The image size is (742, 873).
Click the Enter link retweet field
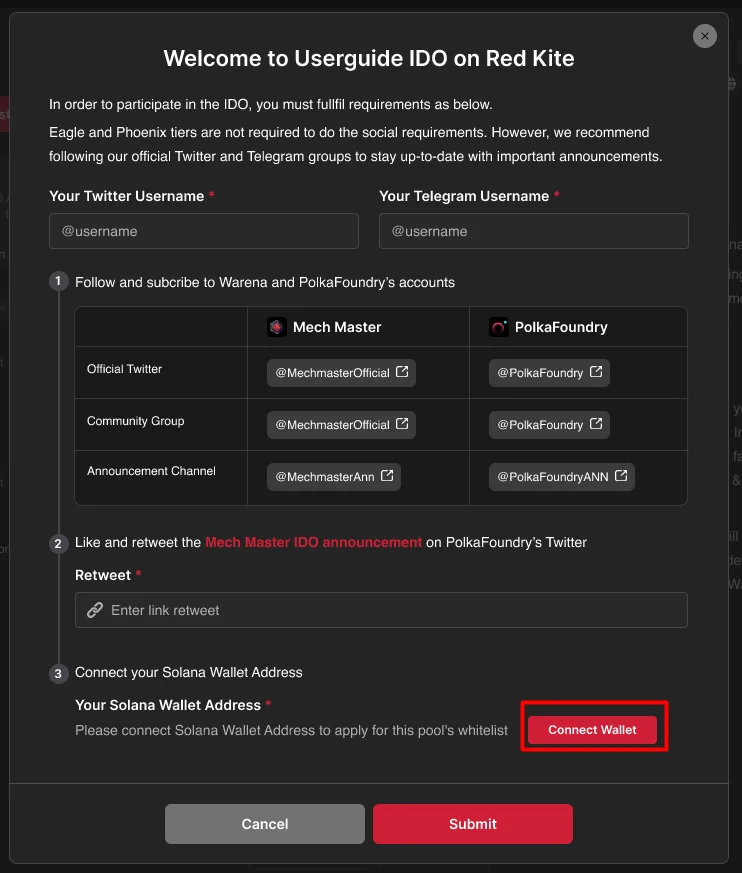(381, 610)
